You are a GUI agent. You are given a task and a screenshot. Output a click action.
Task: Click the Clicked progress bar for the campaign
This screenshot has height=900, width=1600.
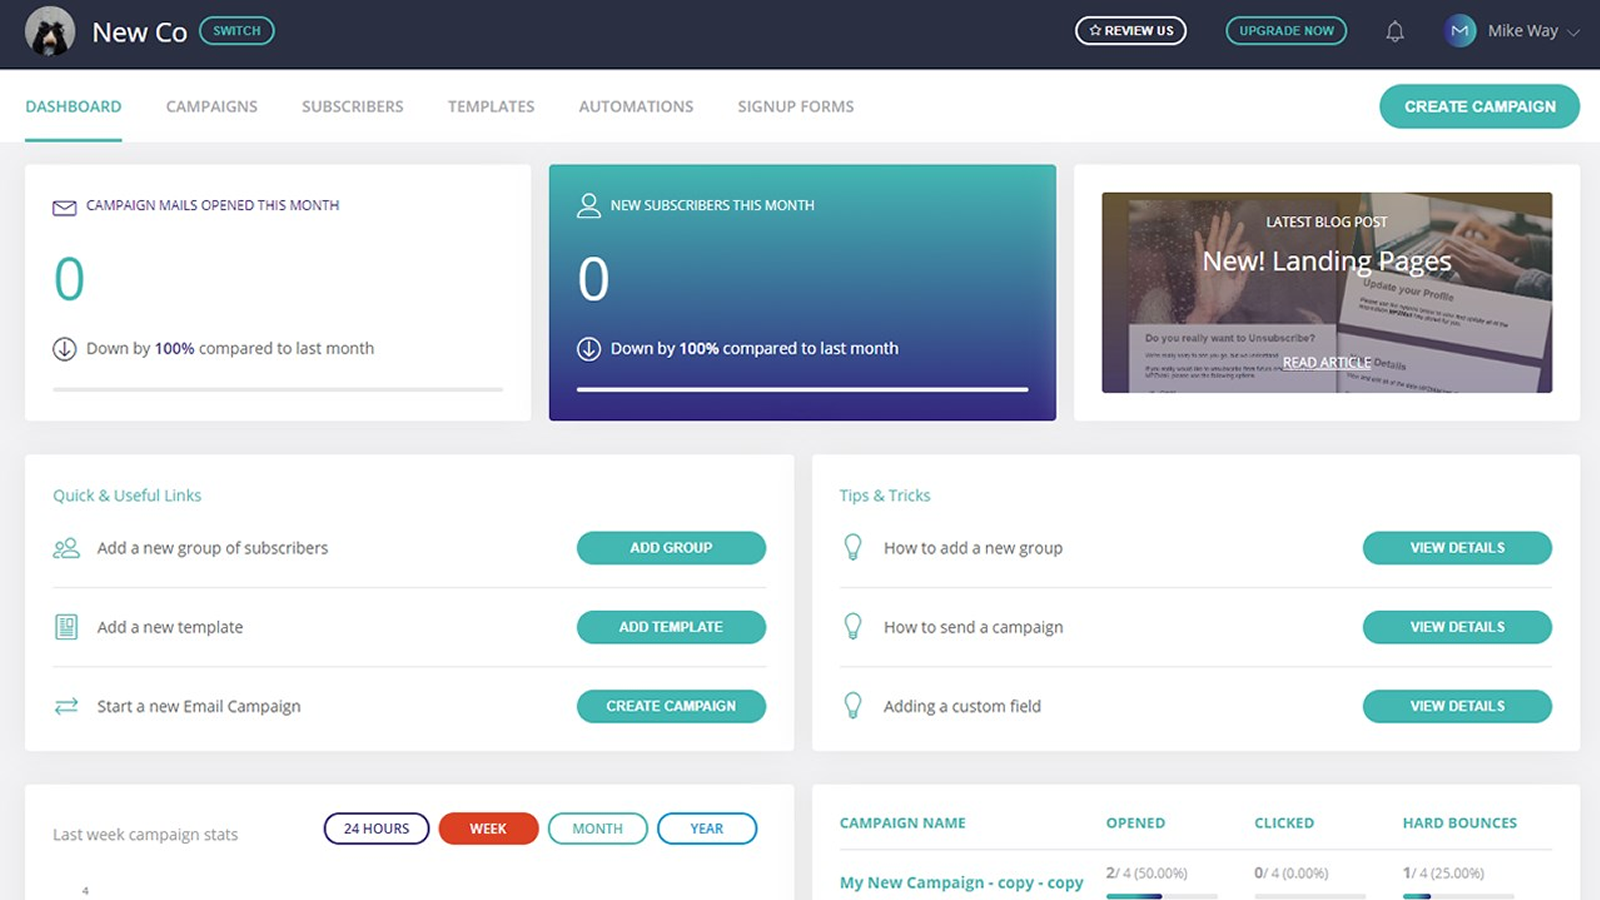1310,896
